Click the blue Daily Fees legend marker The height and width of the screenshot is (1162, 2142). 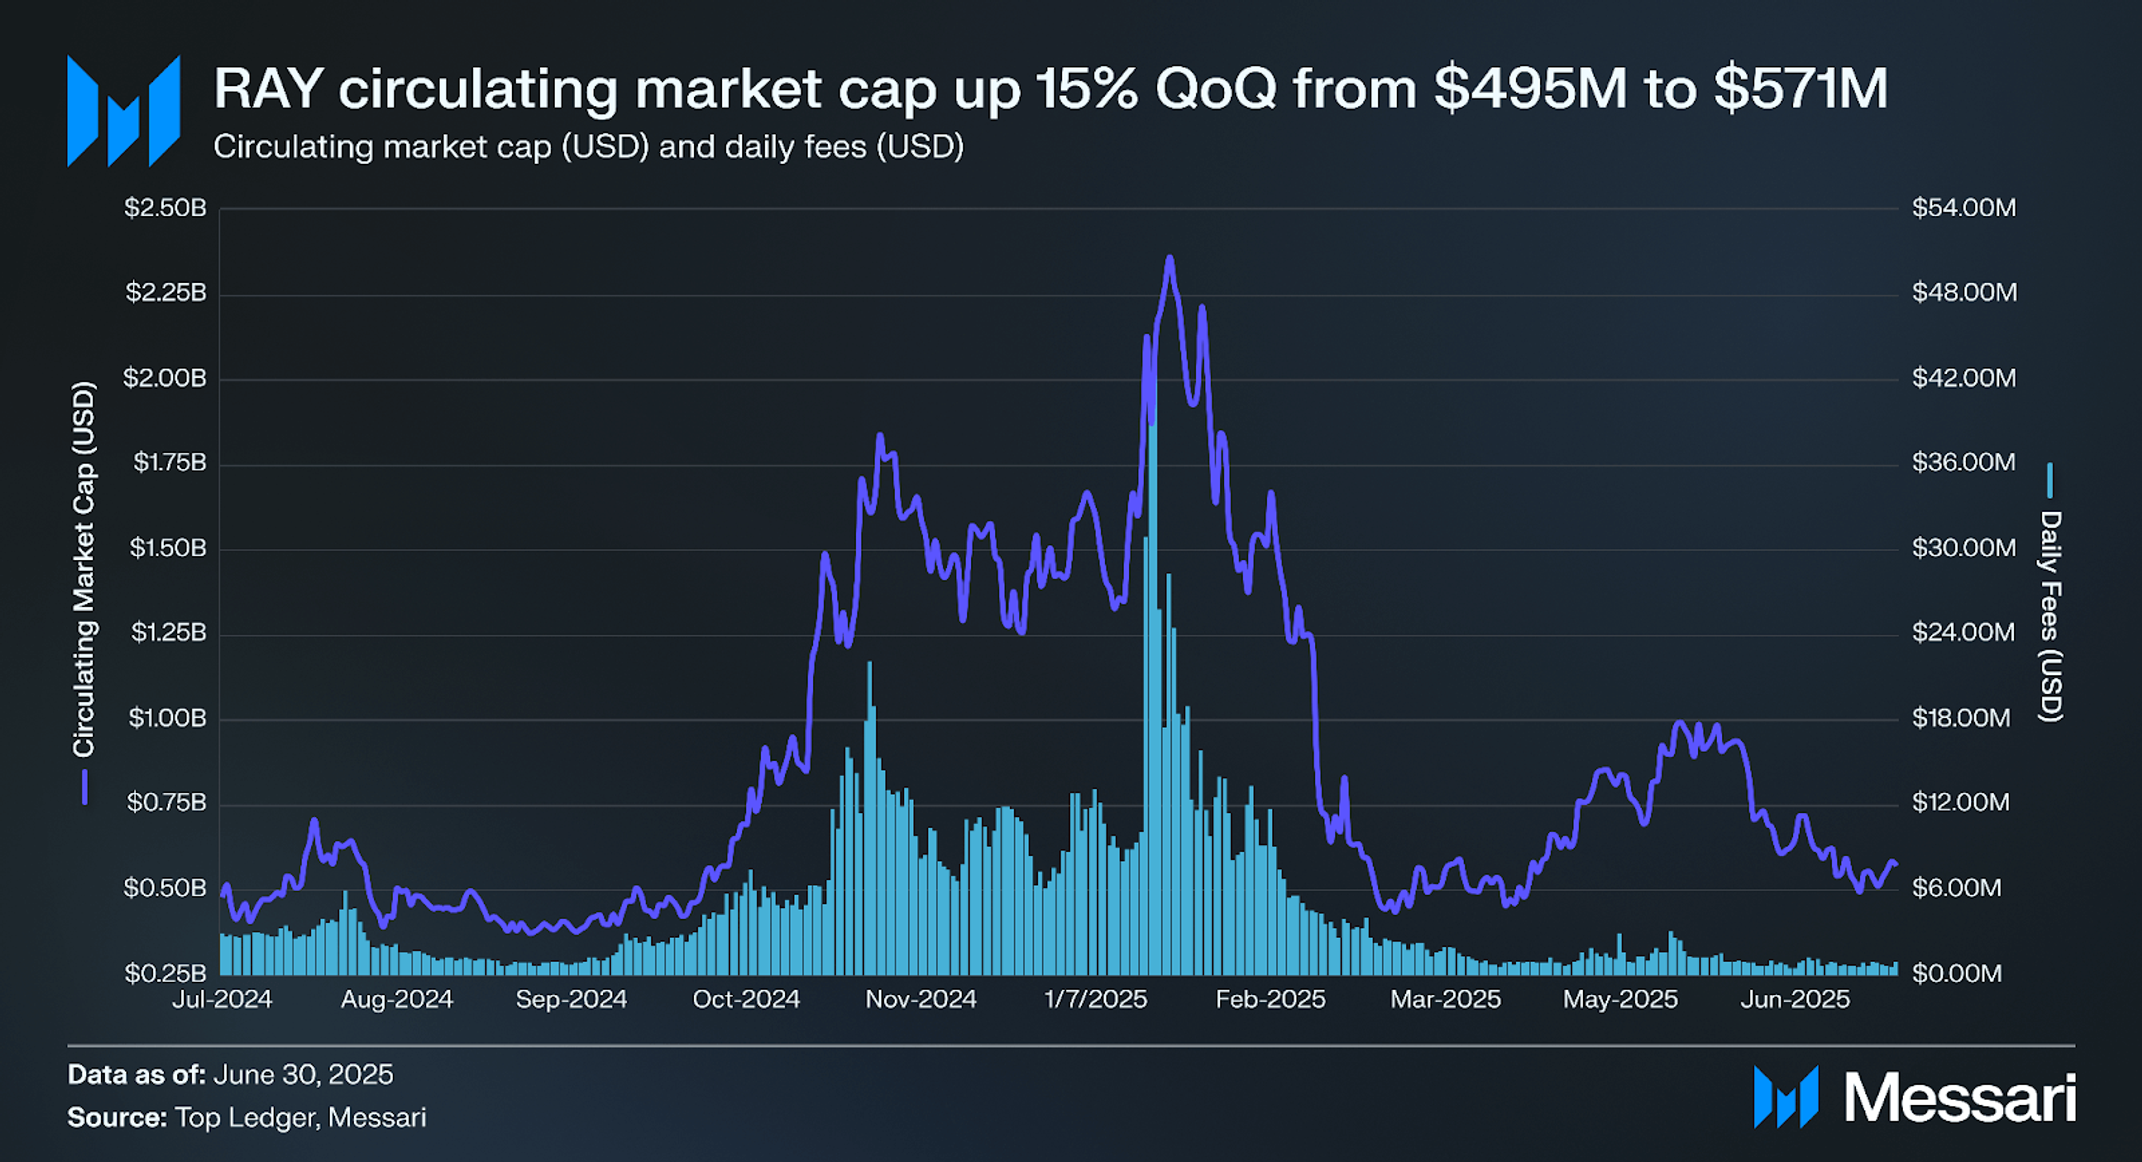click(2050, 480)
